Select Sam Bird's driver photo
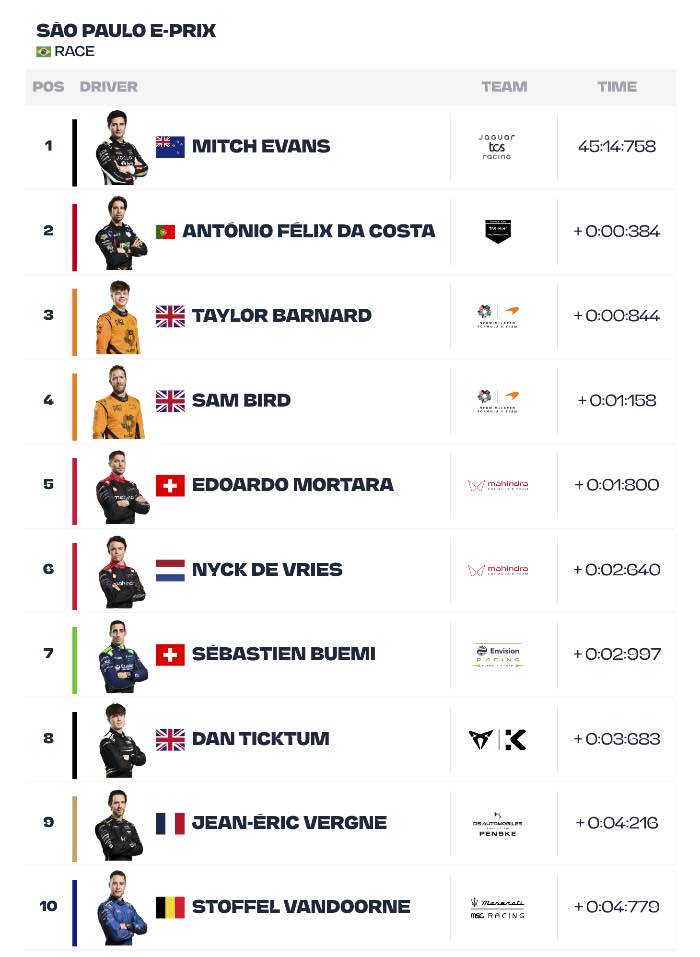The height and width of the screenshot is (957, 700). [x=119, y=402]
